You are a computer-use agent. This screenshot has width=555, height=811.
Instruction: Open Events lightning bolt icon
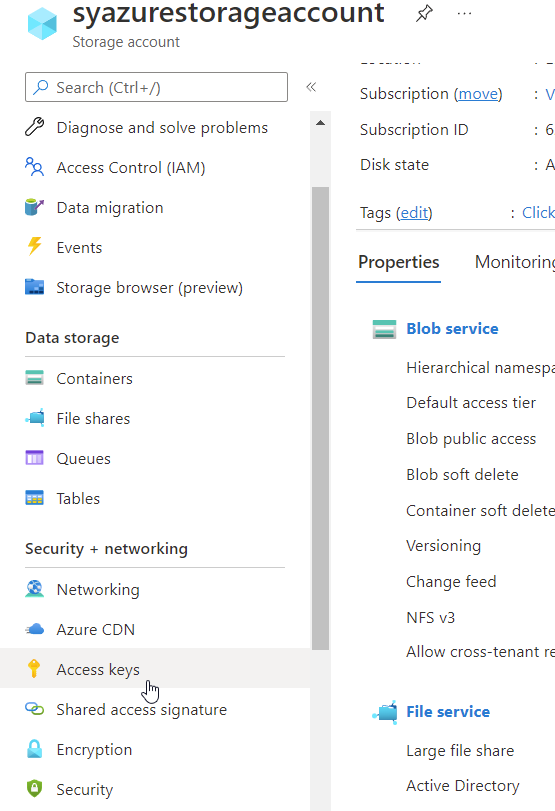35,247
